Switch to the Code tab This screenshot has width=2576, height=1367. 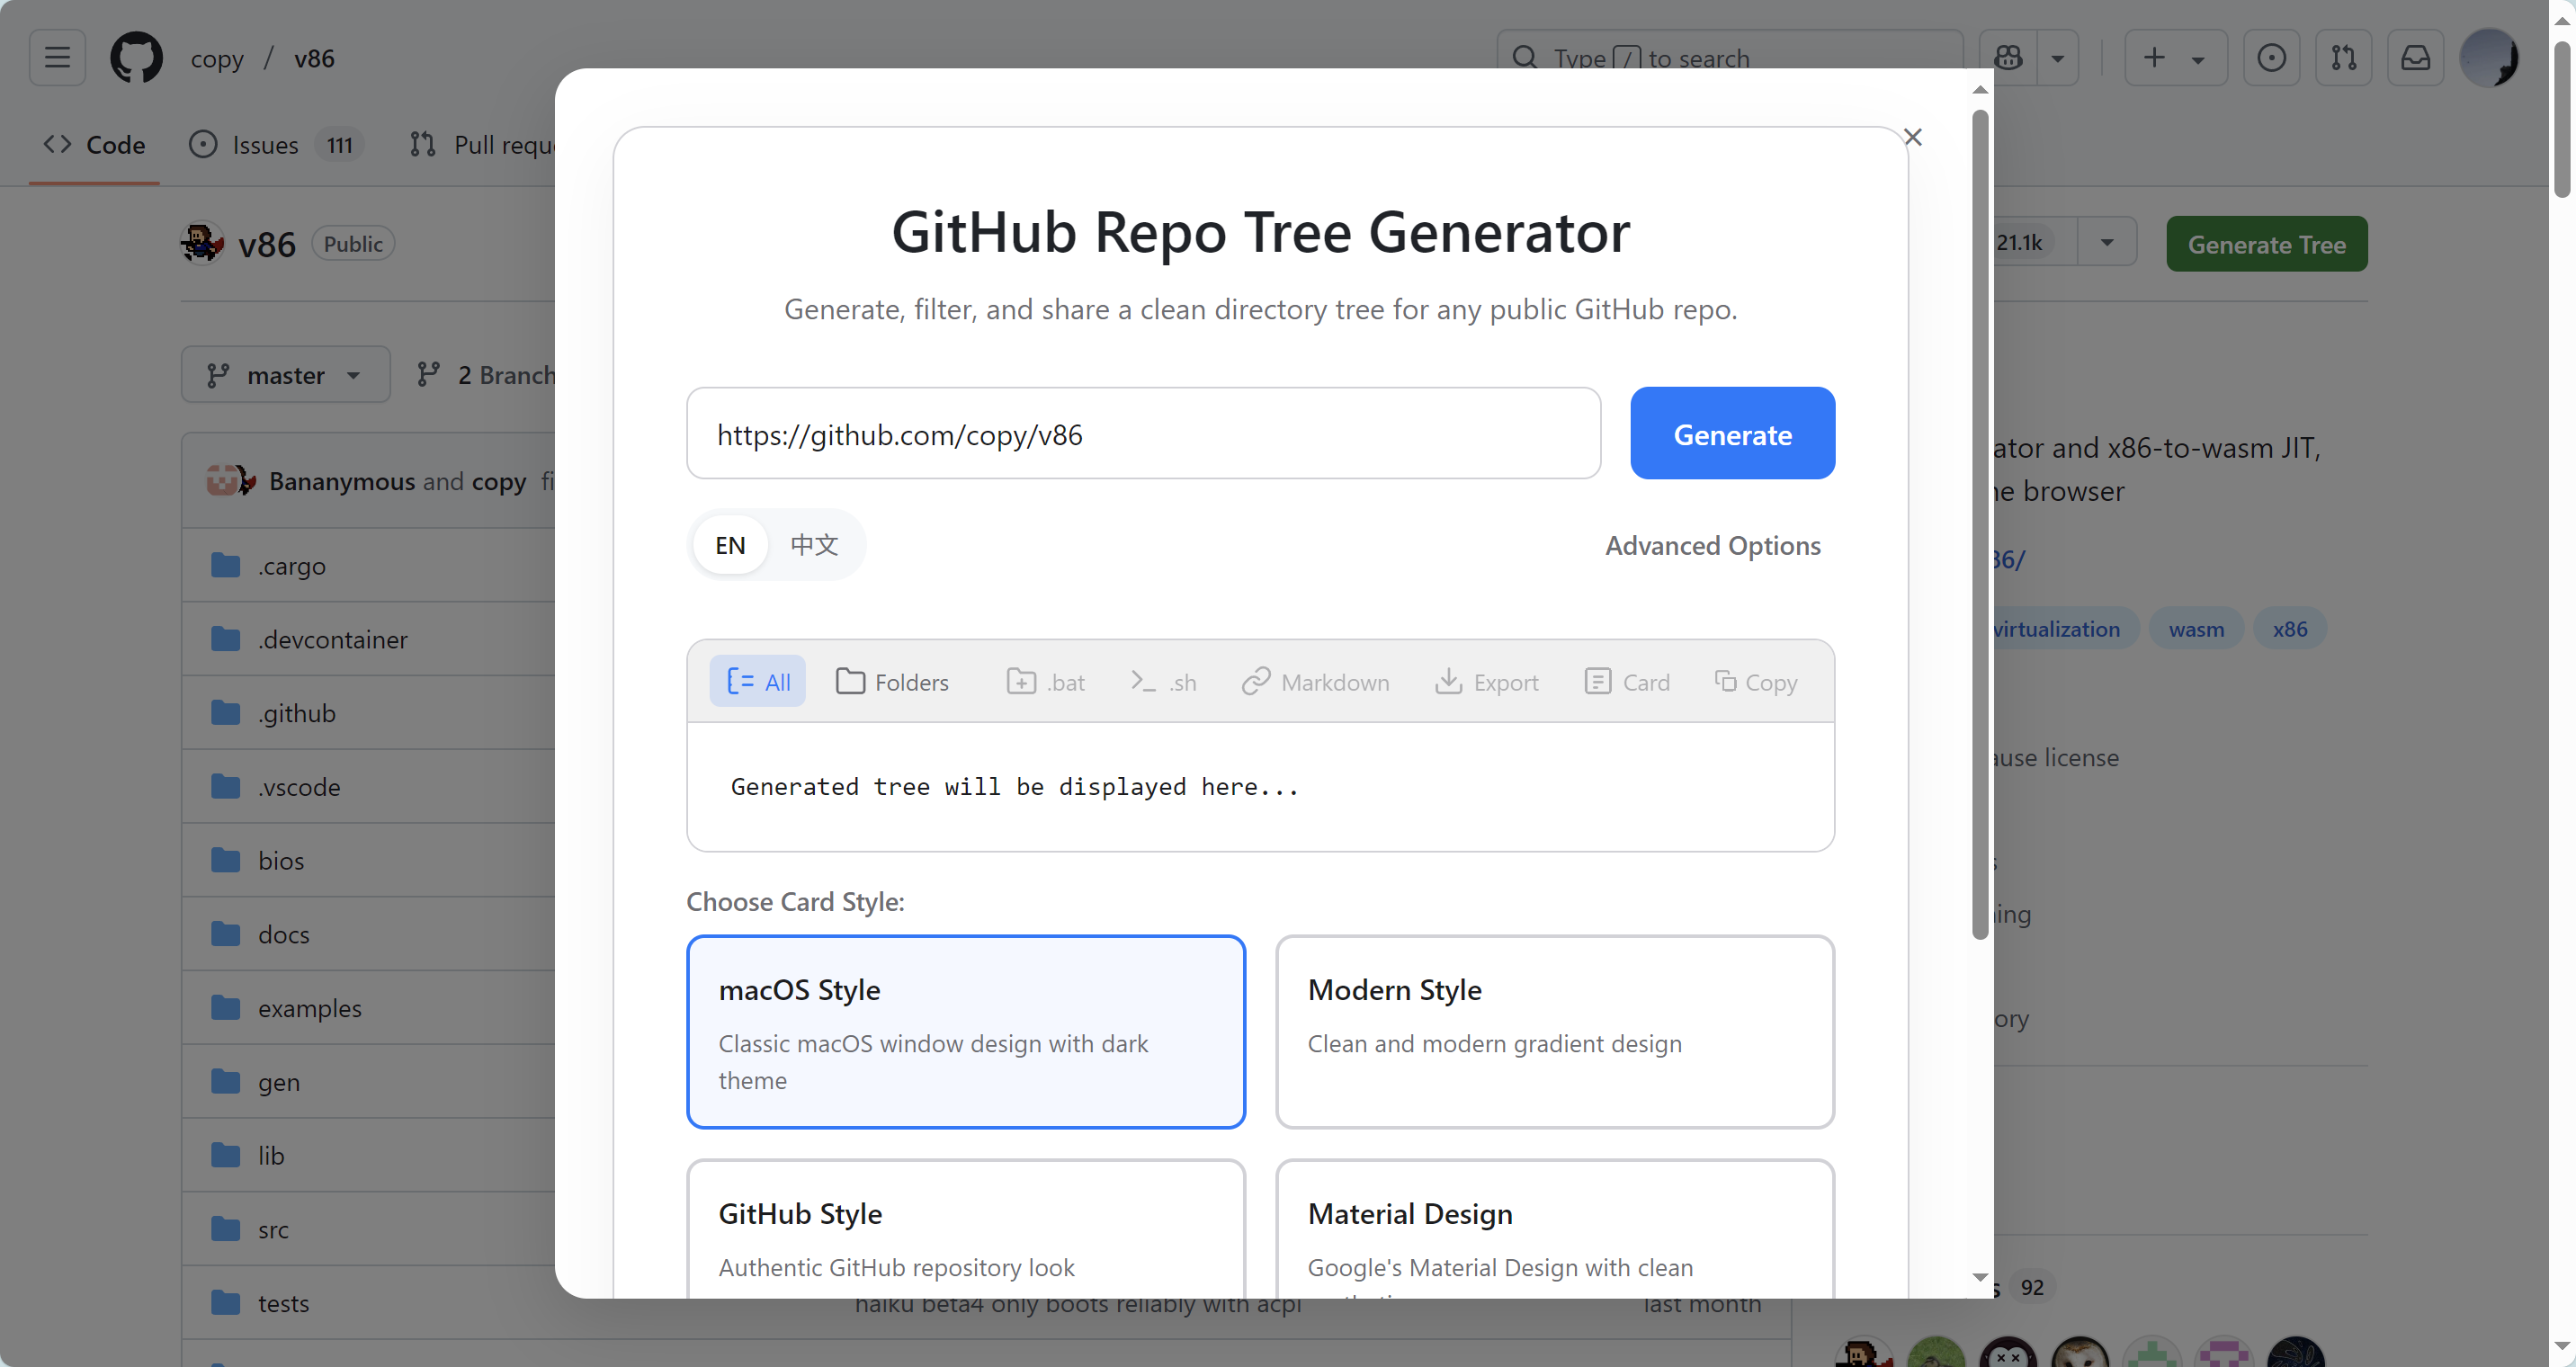coord(94,145)
